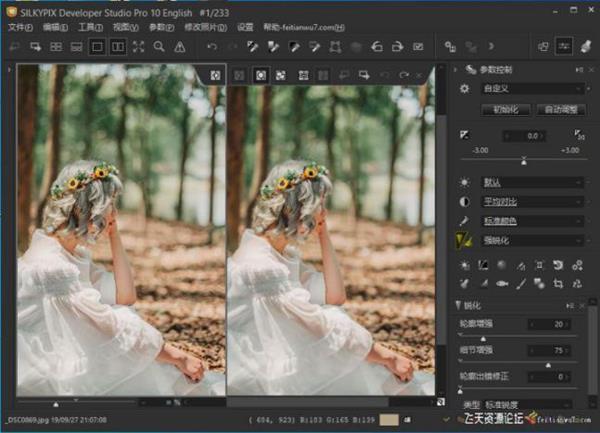The width and height of the screenshot is (600, 433).
Task: Click the warning triangle display icon
Action: pos(179,47)
